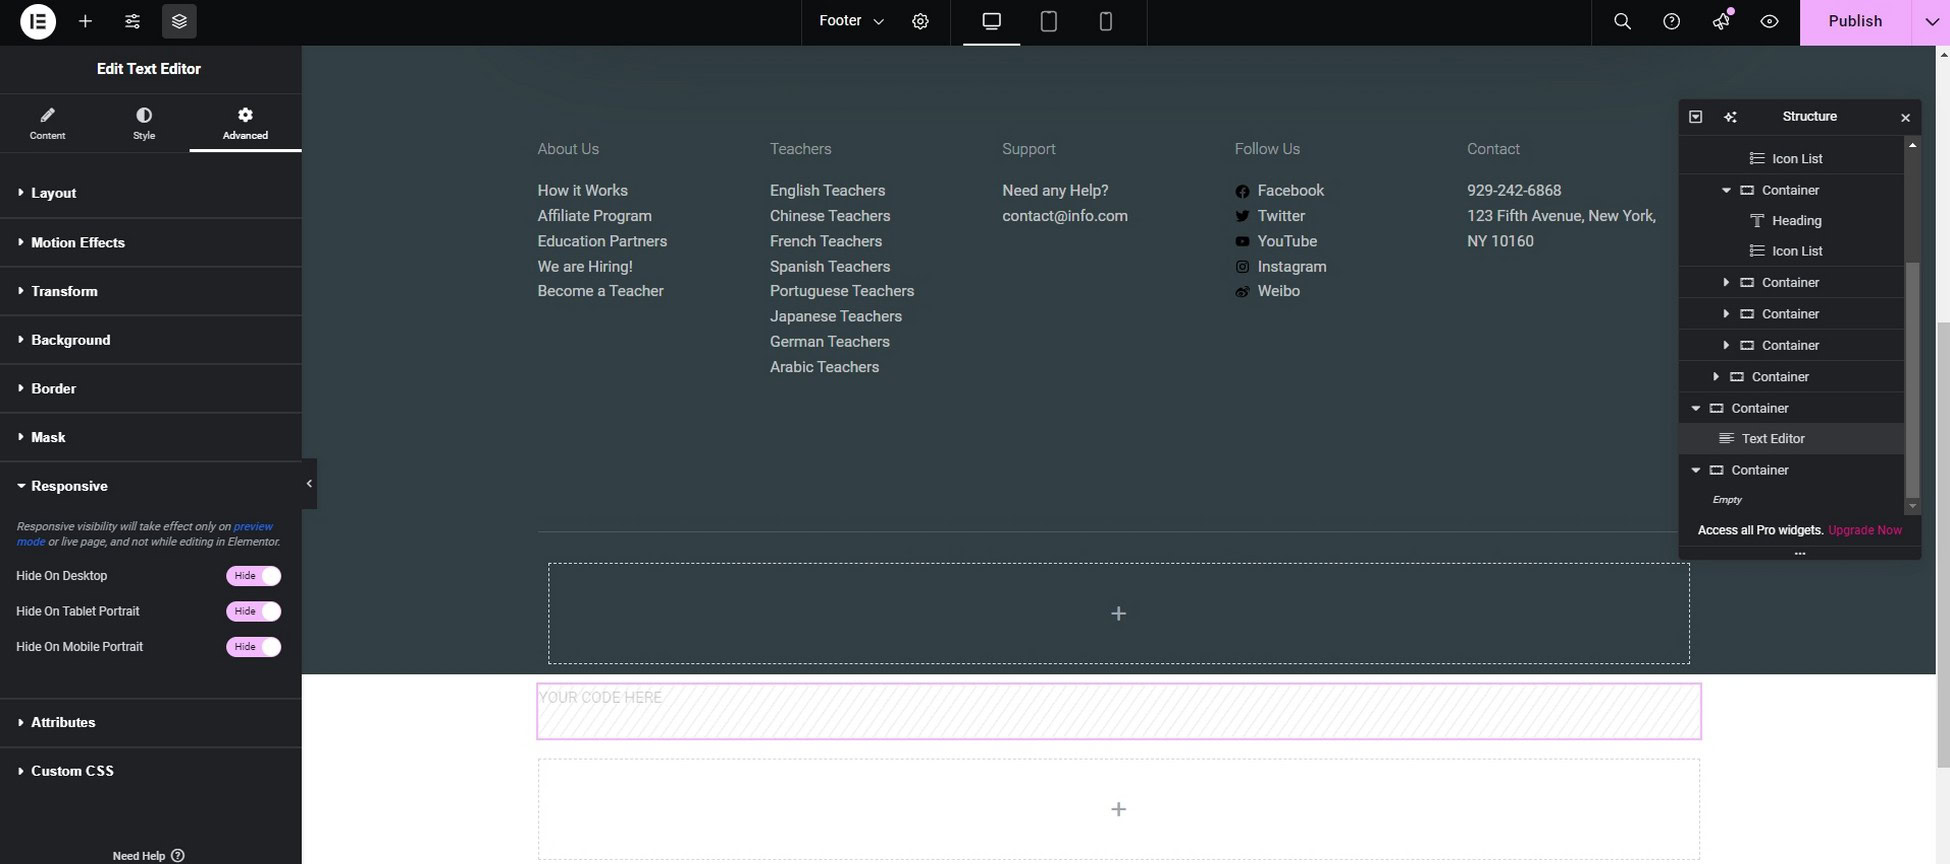The image size is (1950, 864).
Task: Click the Instagram icon in footer
Action: coord(1242,267)
